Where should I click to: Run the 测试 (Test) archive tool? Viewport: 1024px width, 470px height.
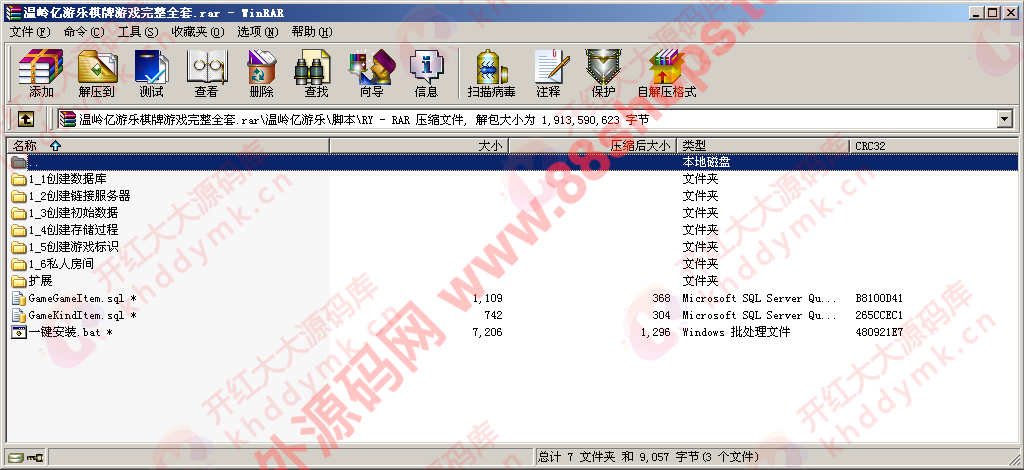point(151,74)
